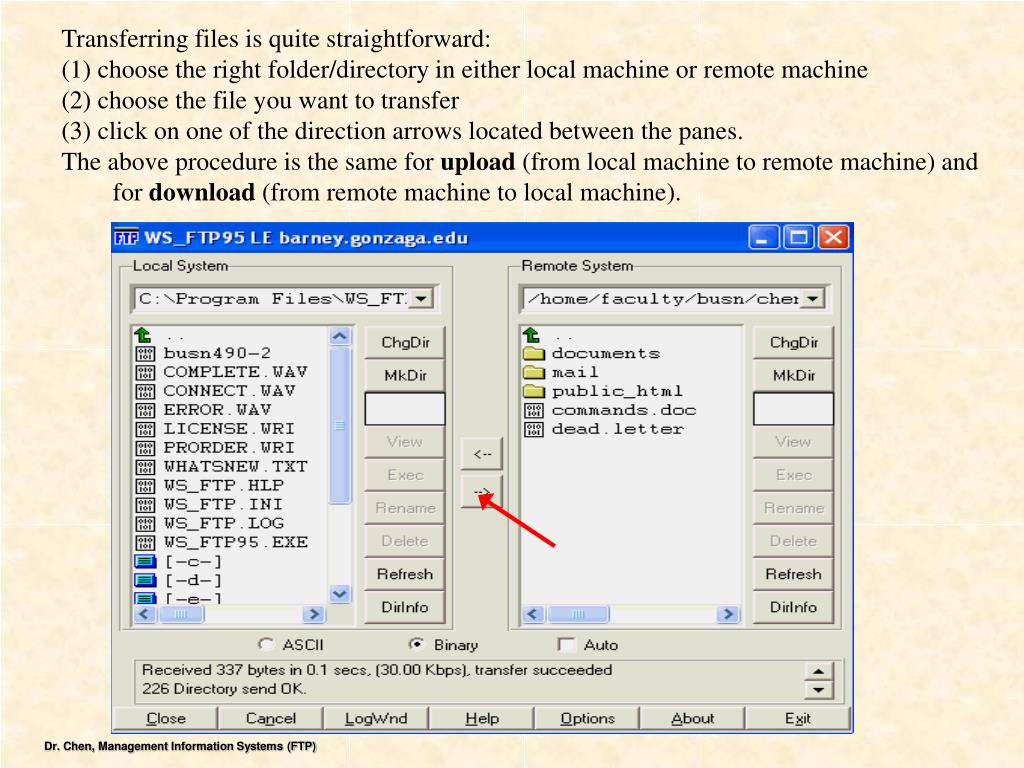Click the drive icon for [-c-]
The image size is (1024, 768).
pos(145,562)
